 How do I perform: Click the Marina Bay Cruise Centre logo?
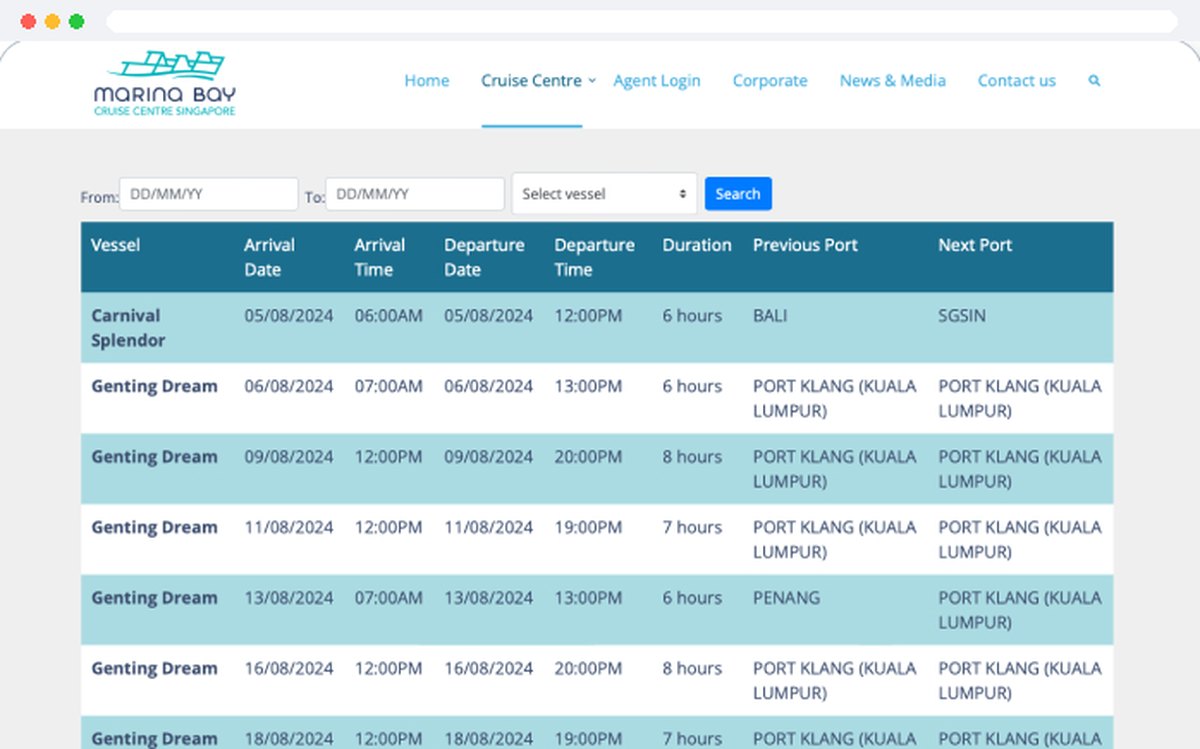pyautogui.click(x=165, y=83)
